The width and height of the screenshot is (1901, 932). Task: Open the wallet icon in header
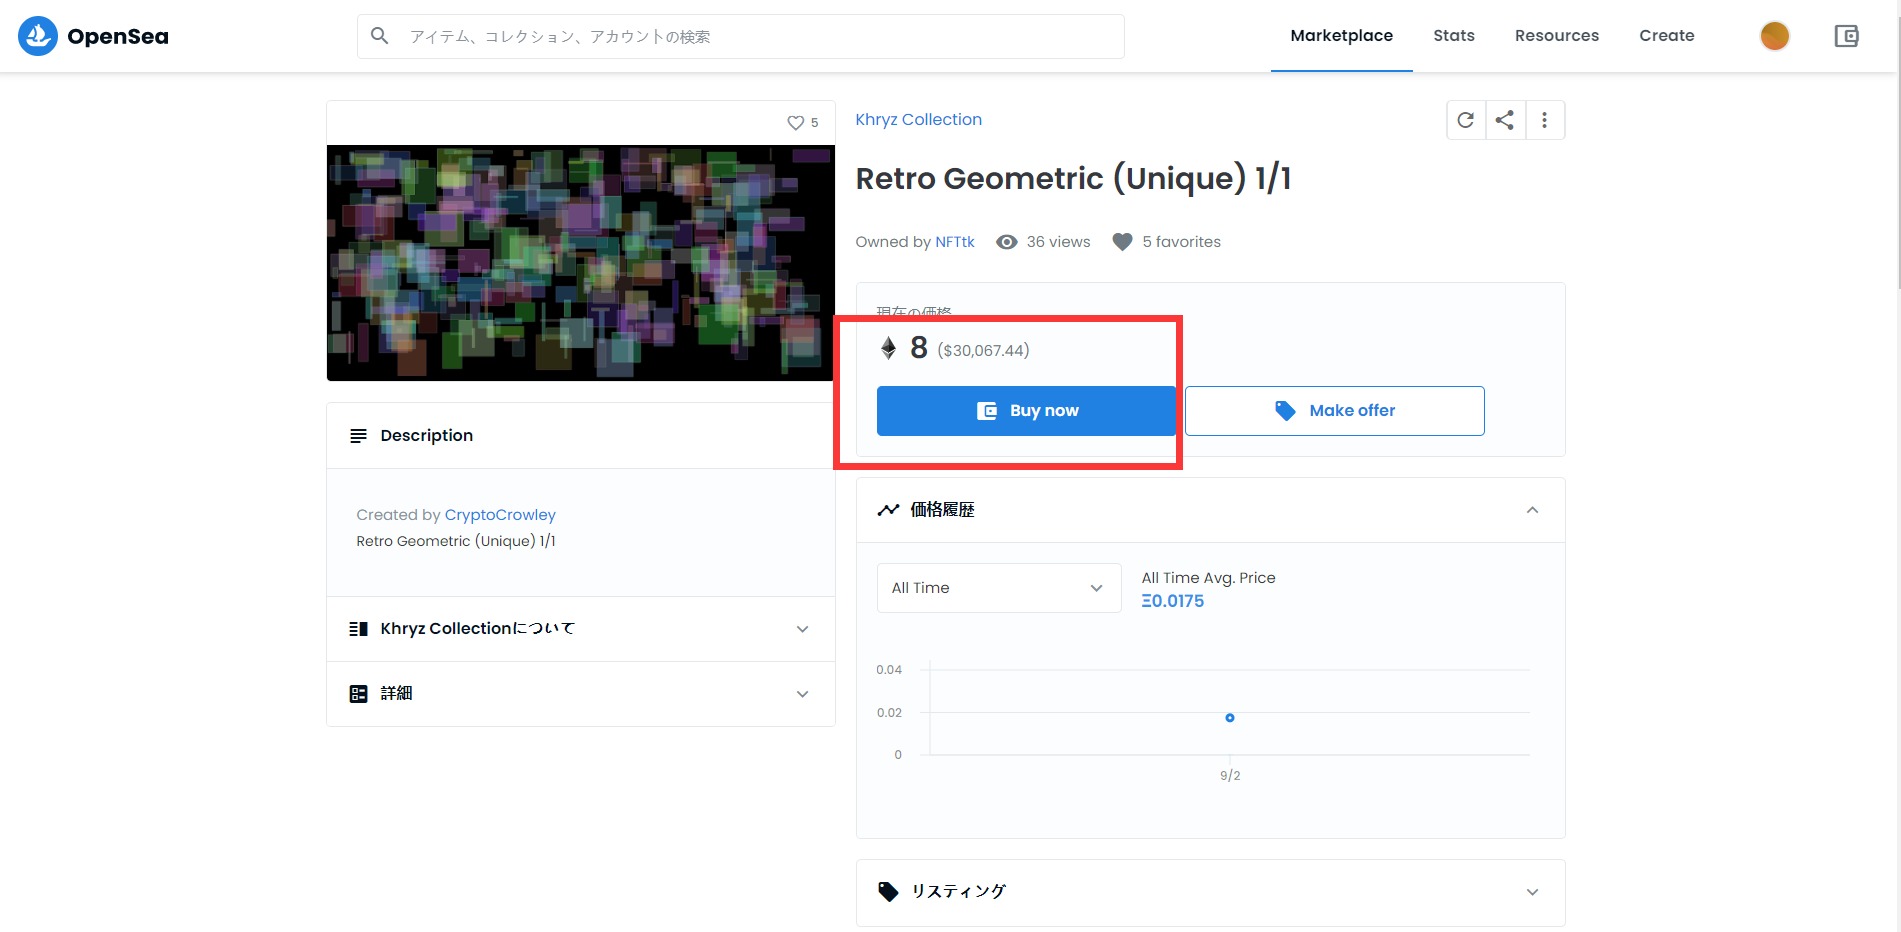click(x=1846, y=36)
